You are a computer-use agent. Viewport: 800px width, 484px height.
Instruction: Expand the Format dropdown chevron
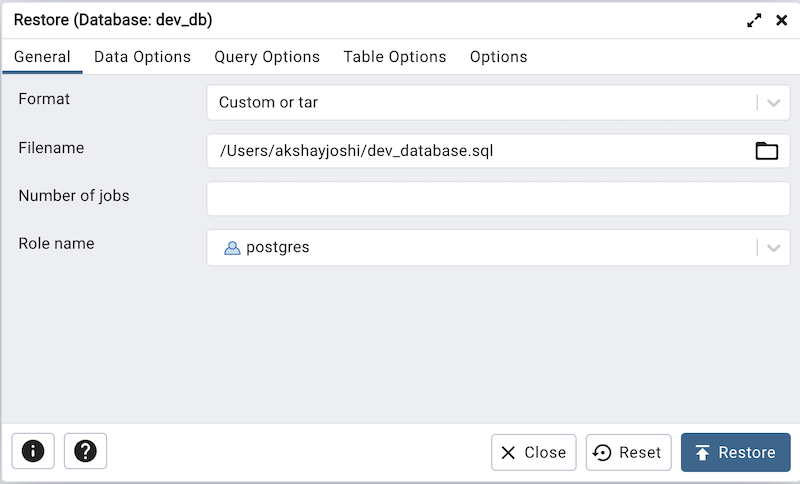coord(773,103)
